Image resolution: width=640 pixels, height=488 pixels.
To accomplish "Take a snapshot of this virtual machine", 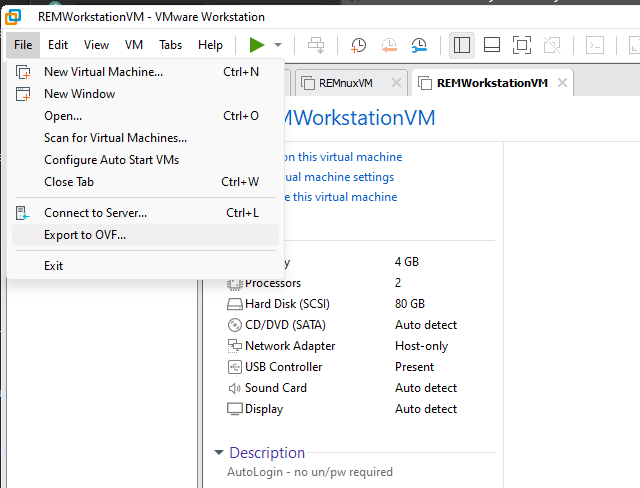I will point(358,45).
